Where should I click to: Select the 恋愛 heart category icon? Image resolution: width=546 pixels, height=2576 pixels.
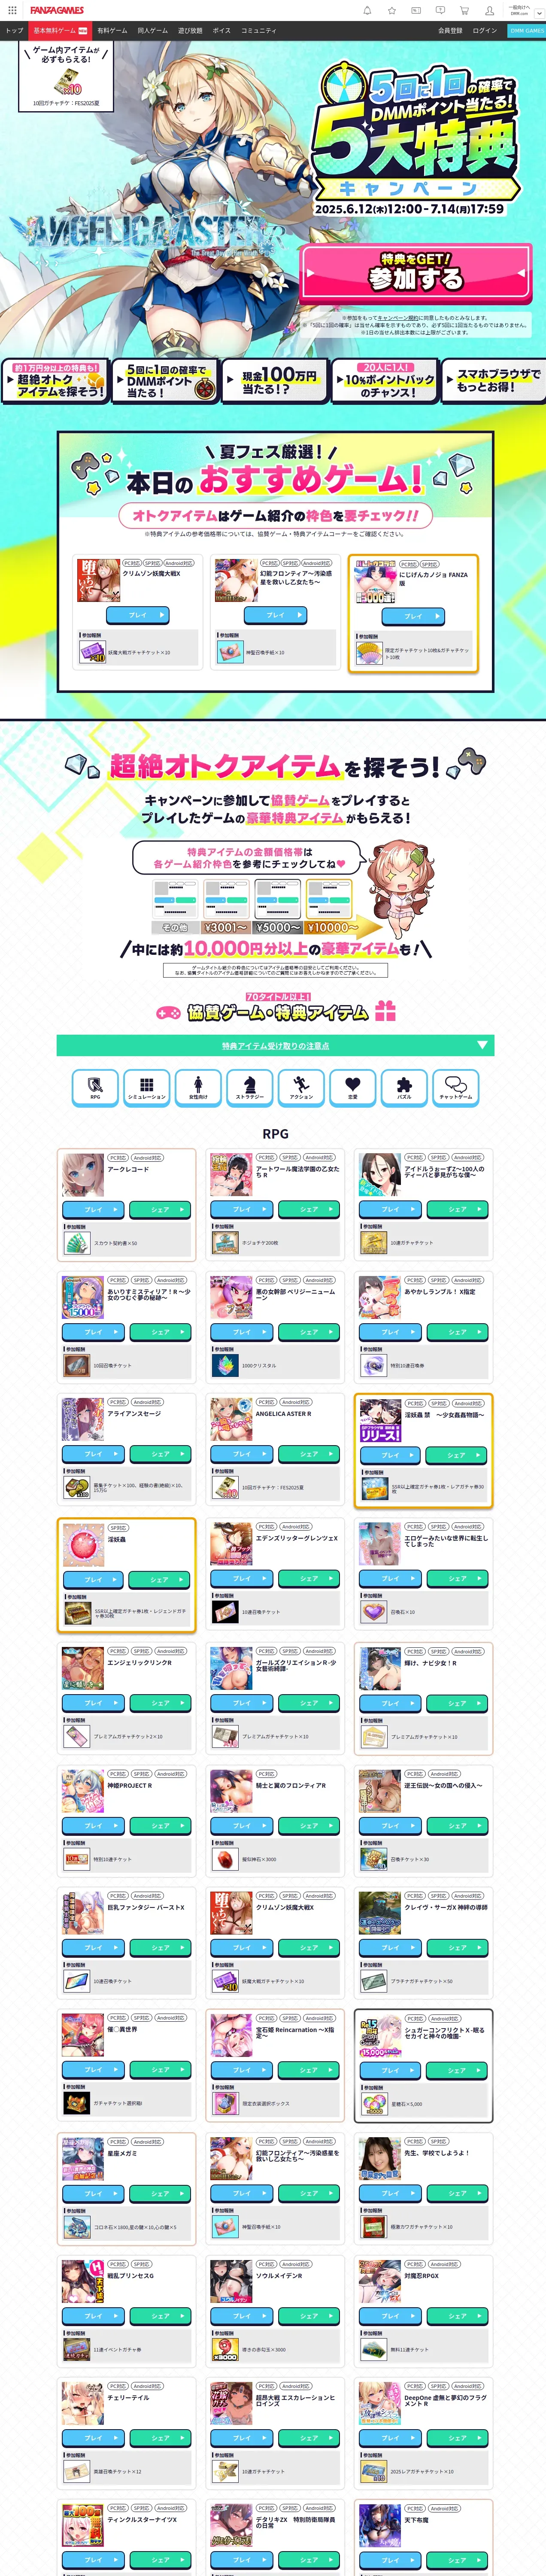coord(353,1087)
